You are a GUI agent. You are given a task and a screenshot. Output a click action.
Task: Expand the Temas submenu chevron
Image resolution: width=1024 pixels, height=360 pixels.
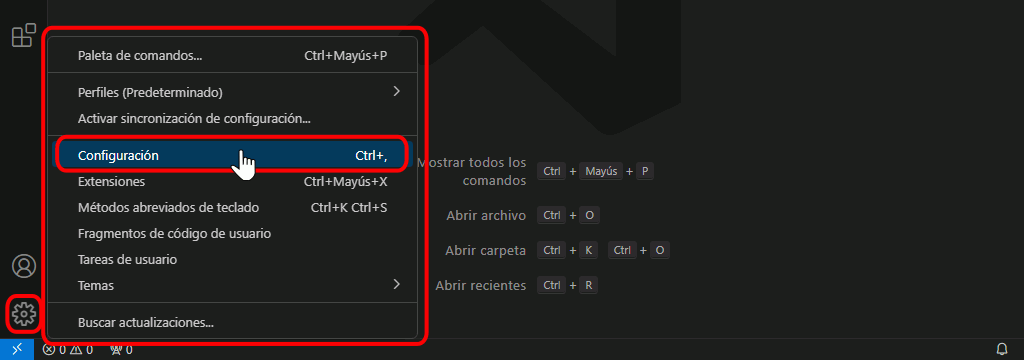396,284
